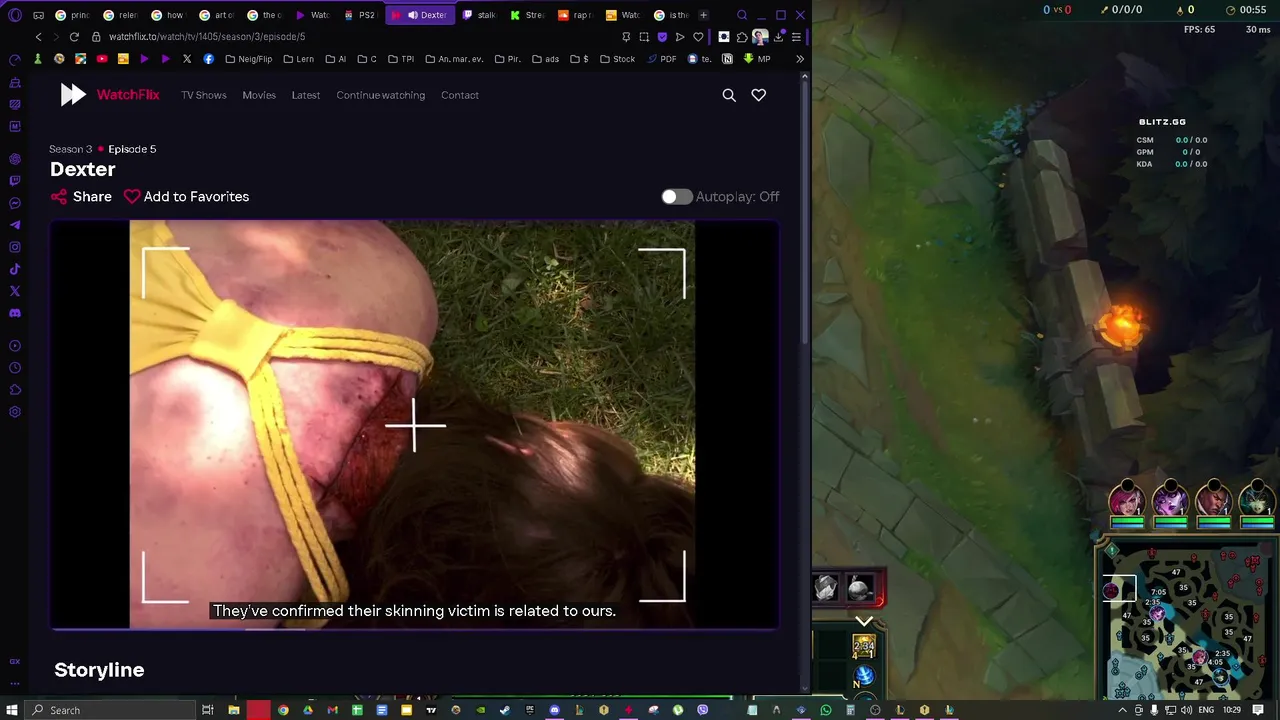1280x720 pixels.
Task: Open Latest in WatchFlix navigation
Action: point(306,95)
